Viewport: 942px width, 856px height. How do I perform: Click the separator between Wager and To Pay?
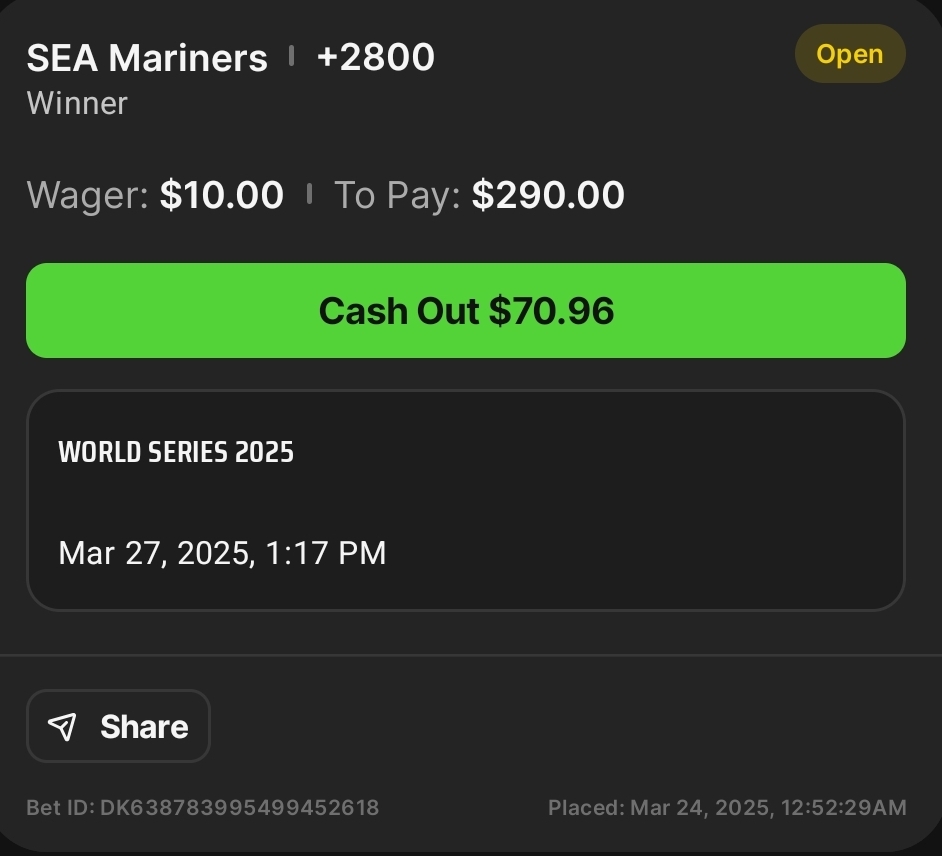[x=309, y=194]
